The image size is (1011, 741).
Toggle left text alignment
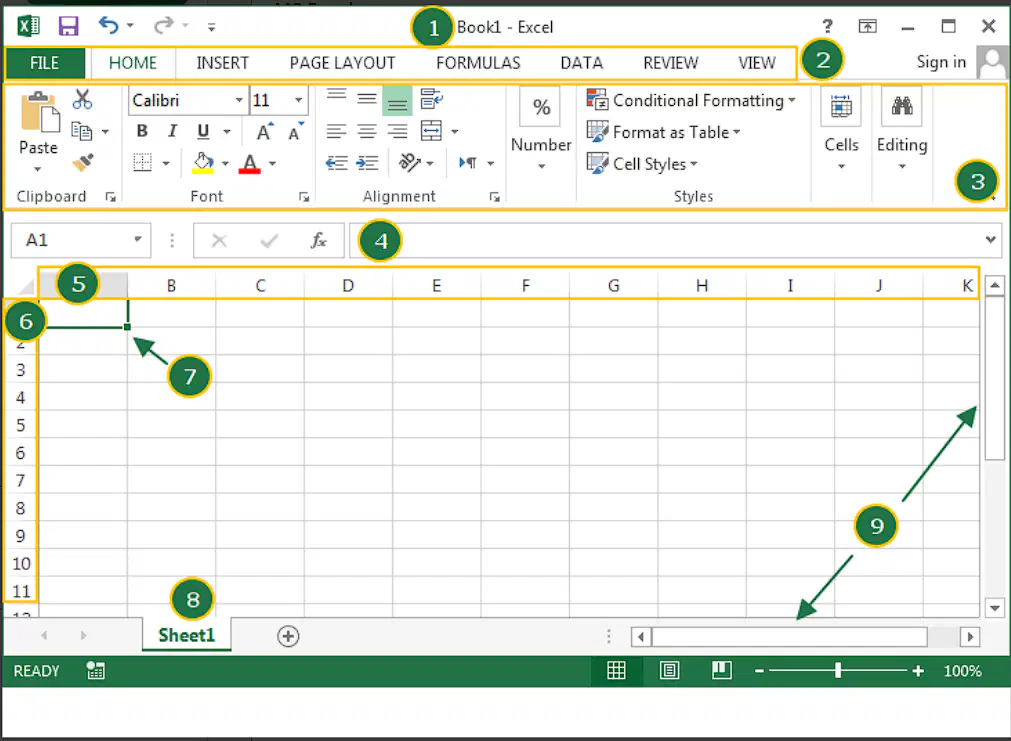tap(336, 132)
